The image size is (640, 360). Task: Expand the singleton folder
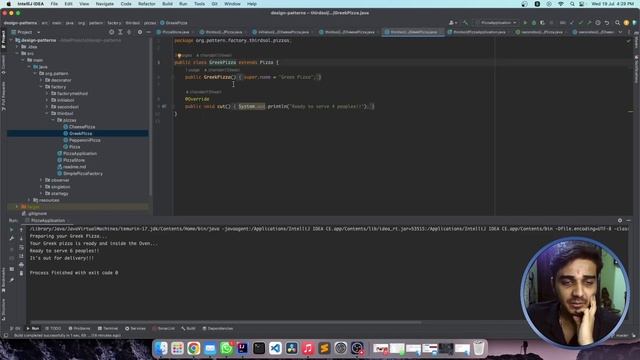[41, 187]
